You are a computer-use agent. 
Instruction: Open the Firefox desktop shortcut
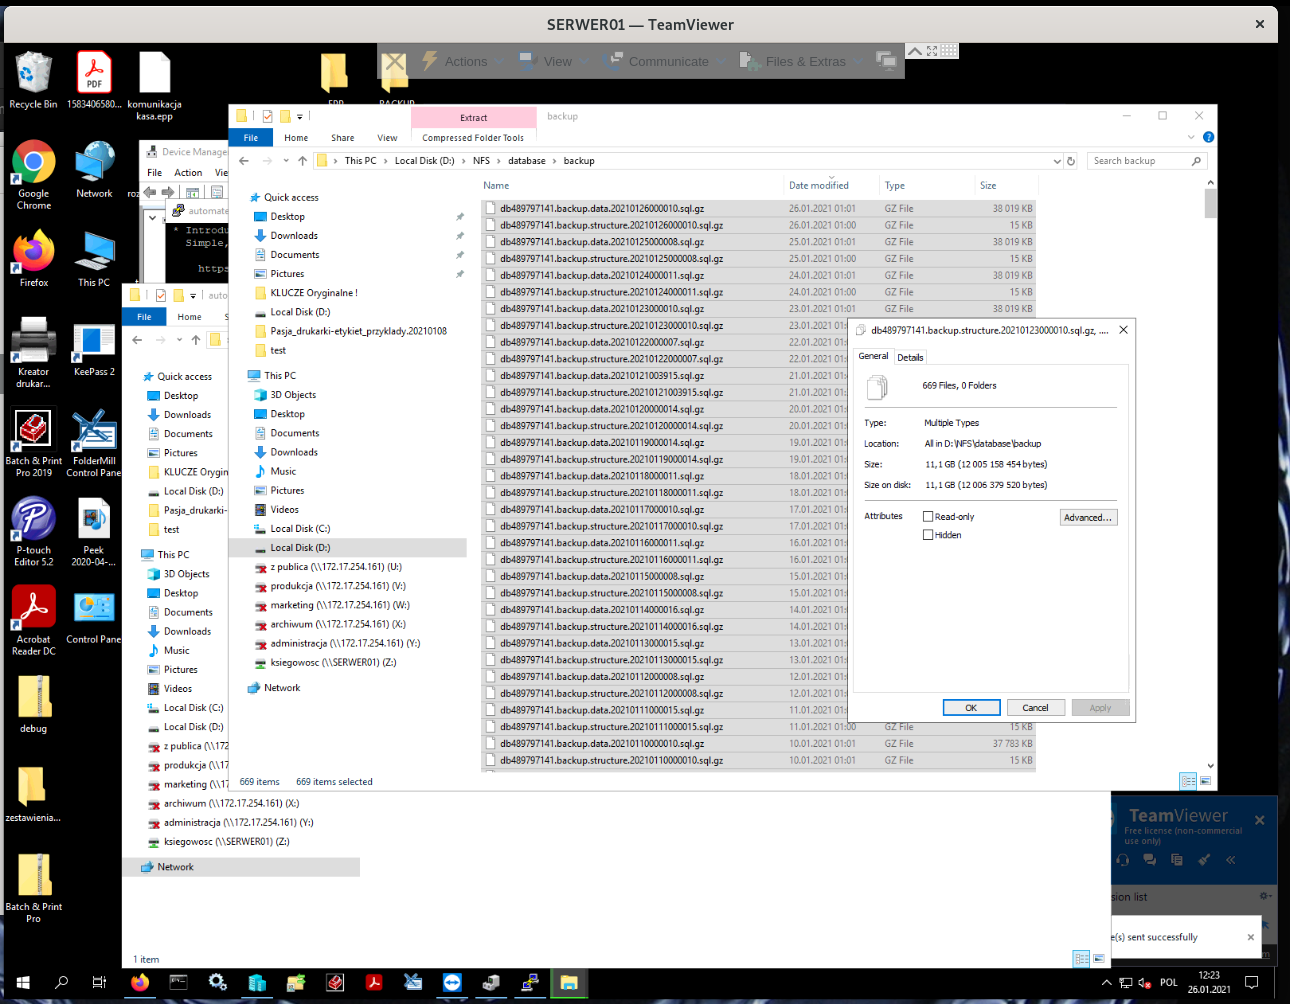click(x=33, y=258)
